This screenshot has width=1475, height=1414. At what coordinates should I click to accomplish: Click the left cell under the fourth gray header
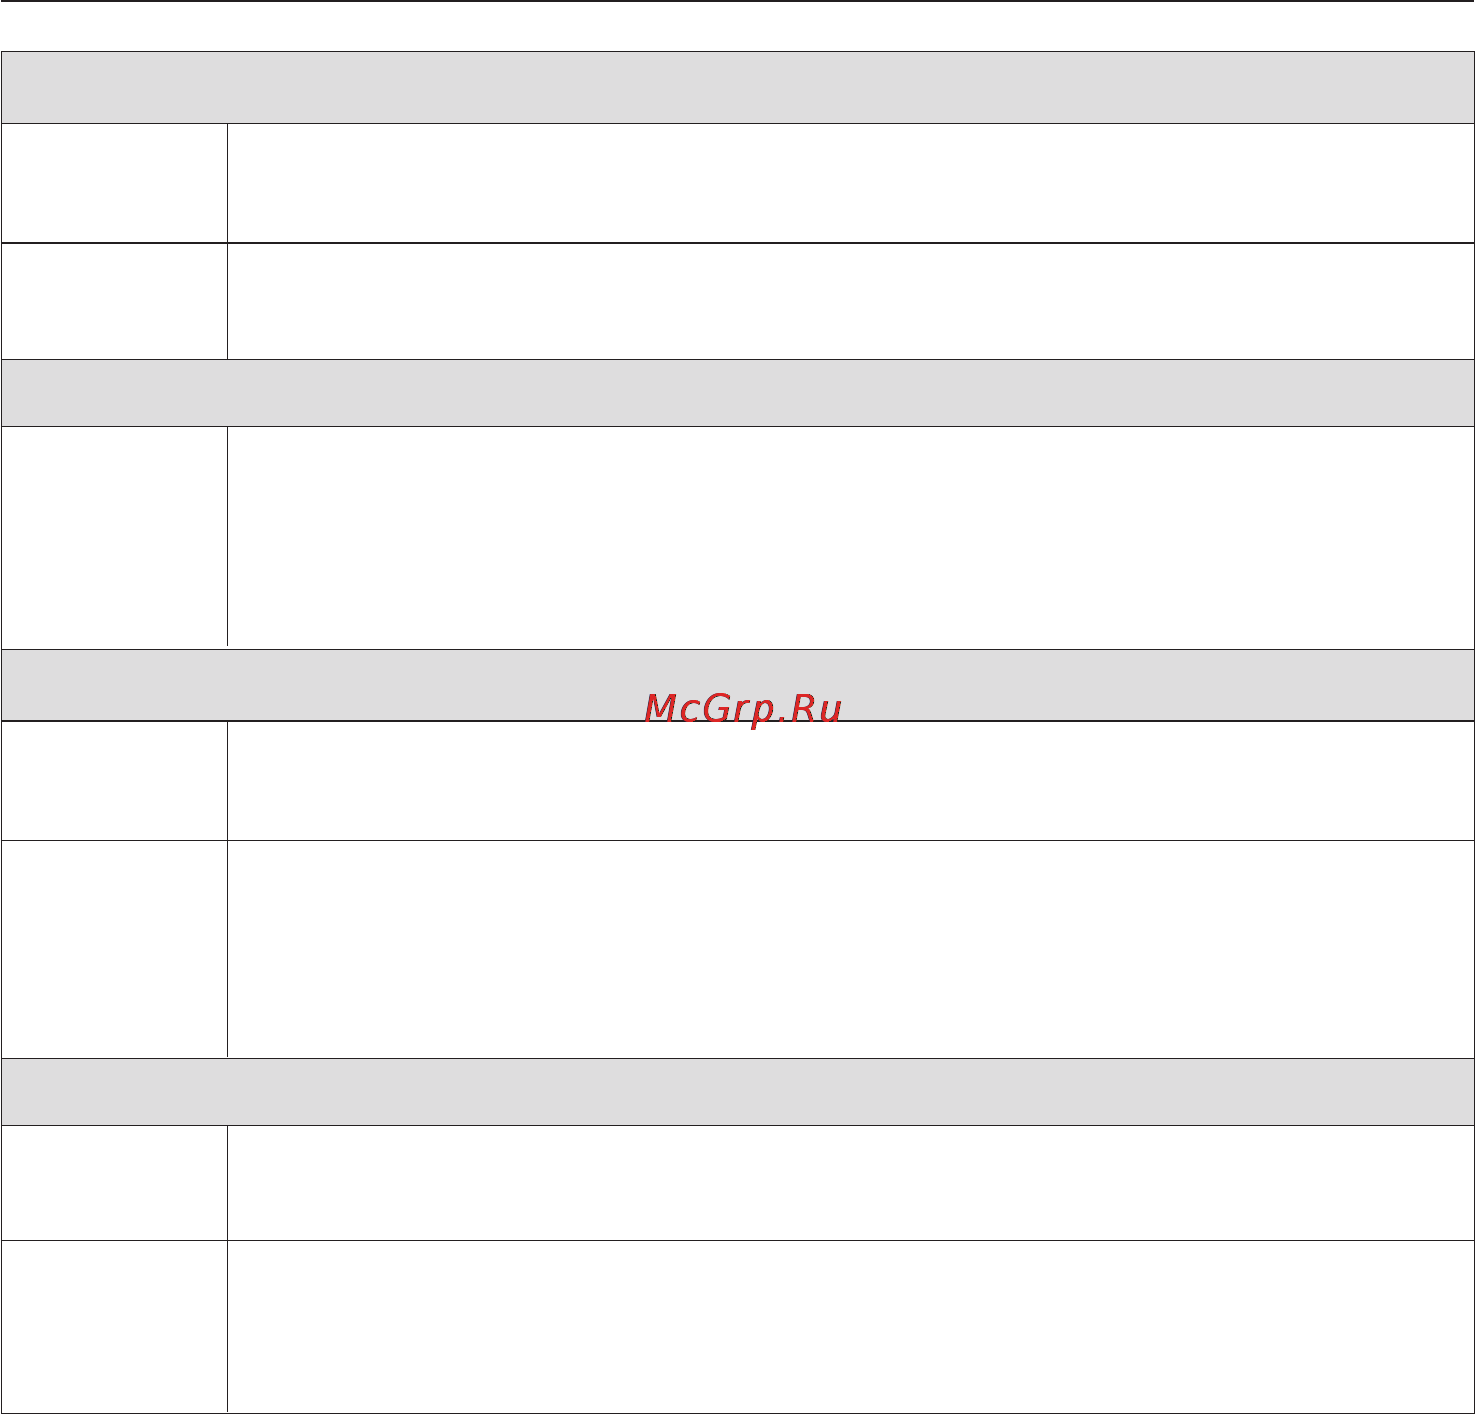[114, 1183]
